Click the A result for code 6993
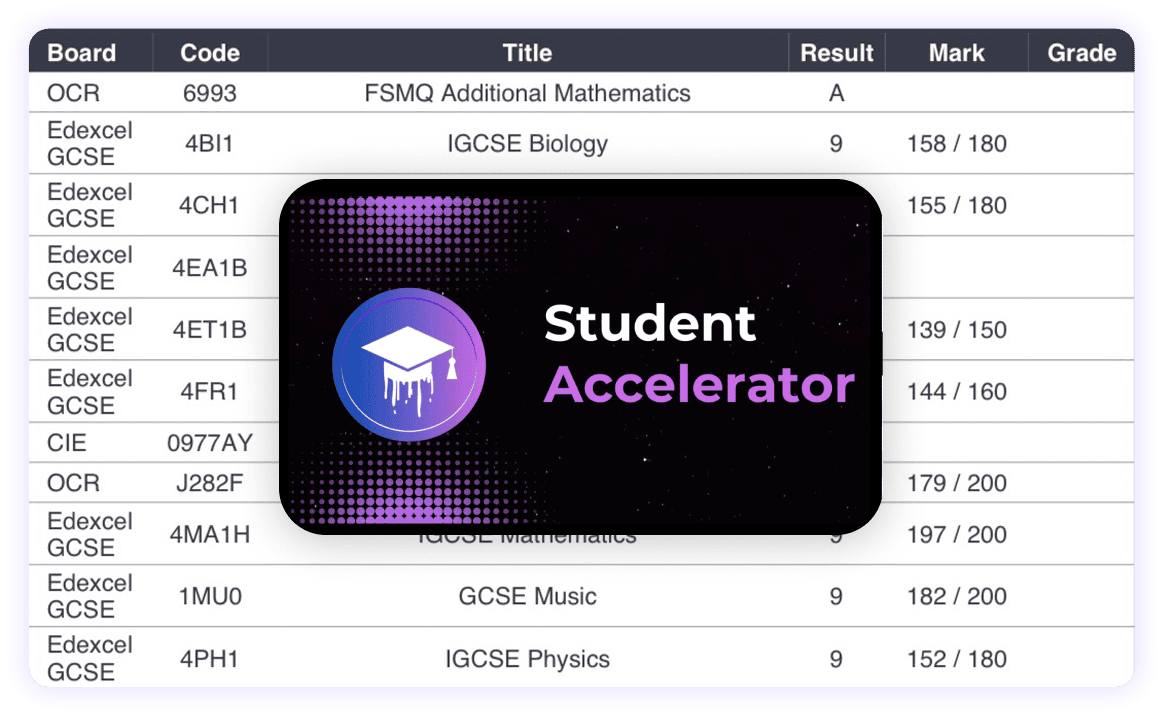 837,94
